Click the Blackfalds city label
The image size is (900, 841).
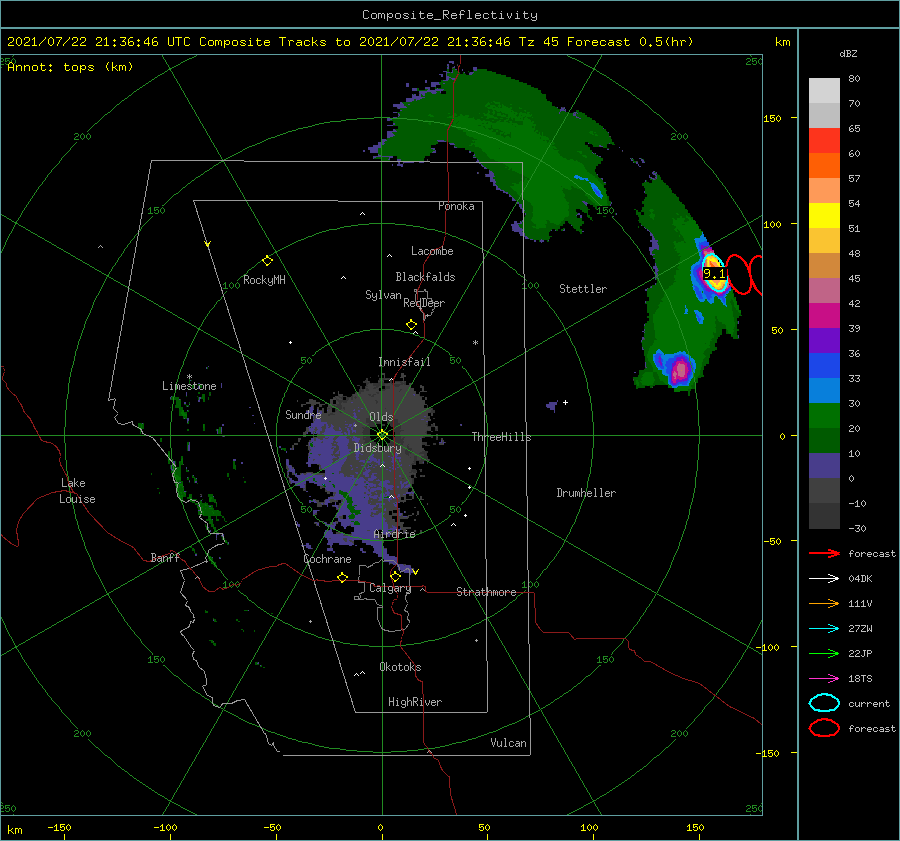(425, 277)
